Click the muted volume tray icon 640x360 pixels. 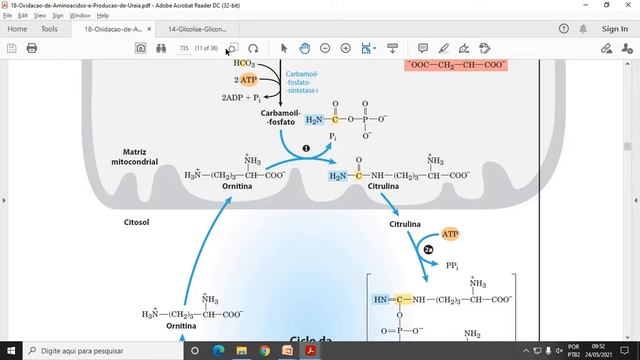click(559, 351)
